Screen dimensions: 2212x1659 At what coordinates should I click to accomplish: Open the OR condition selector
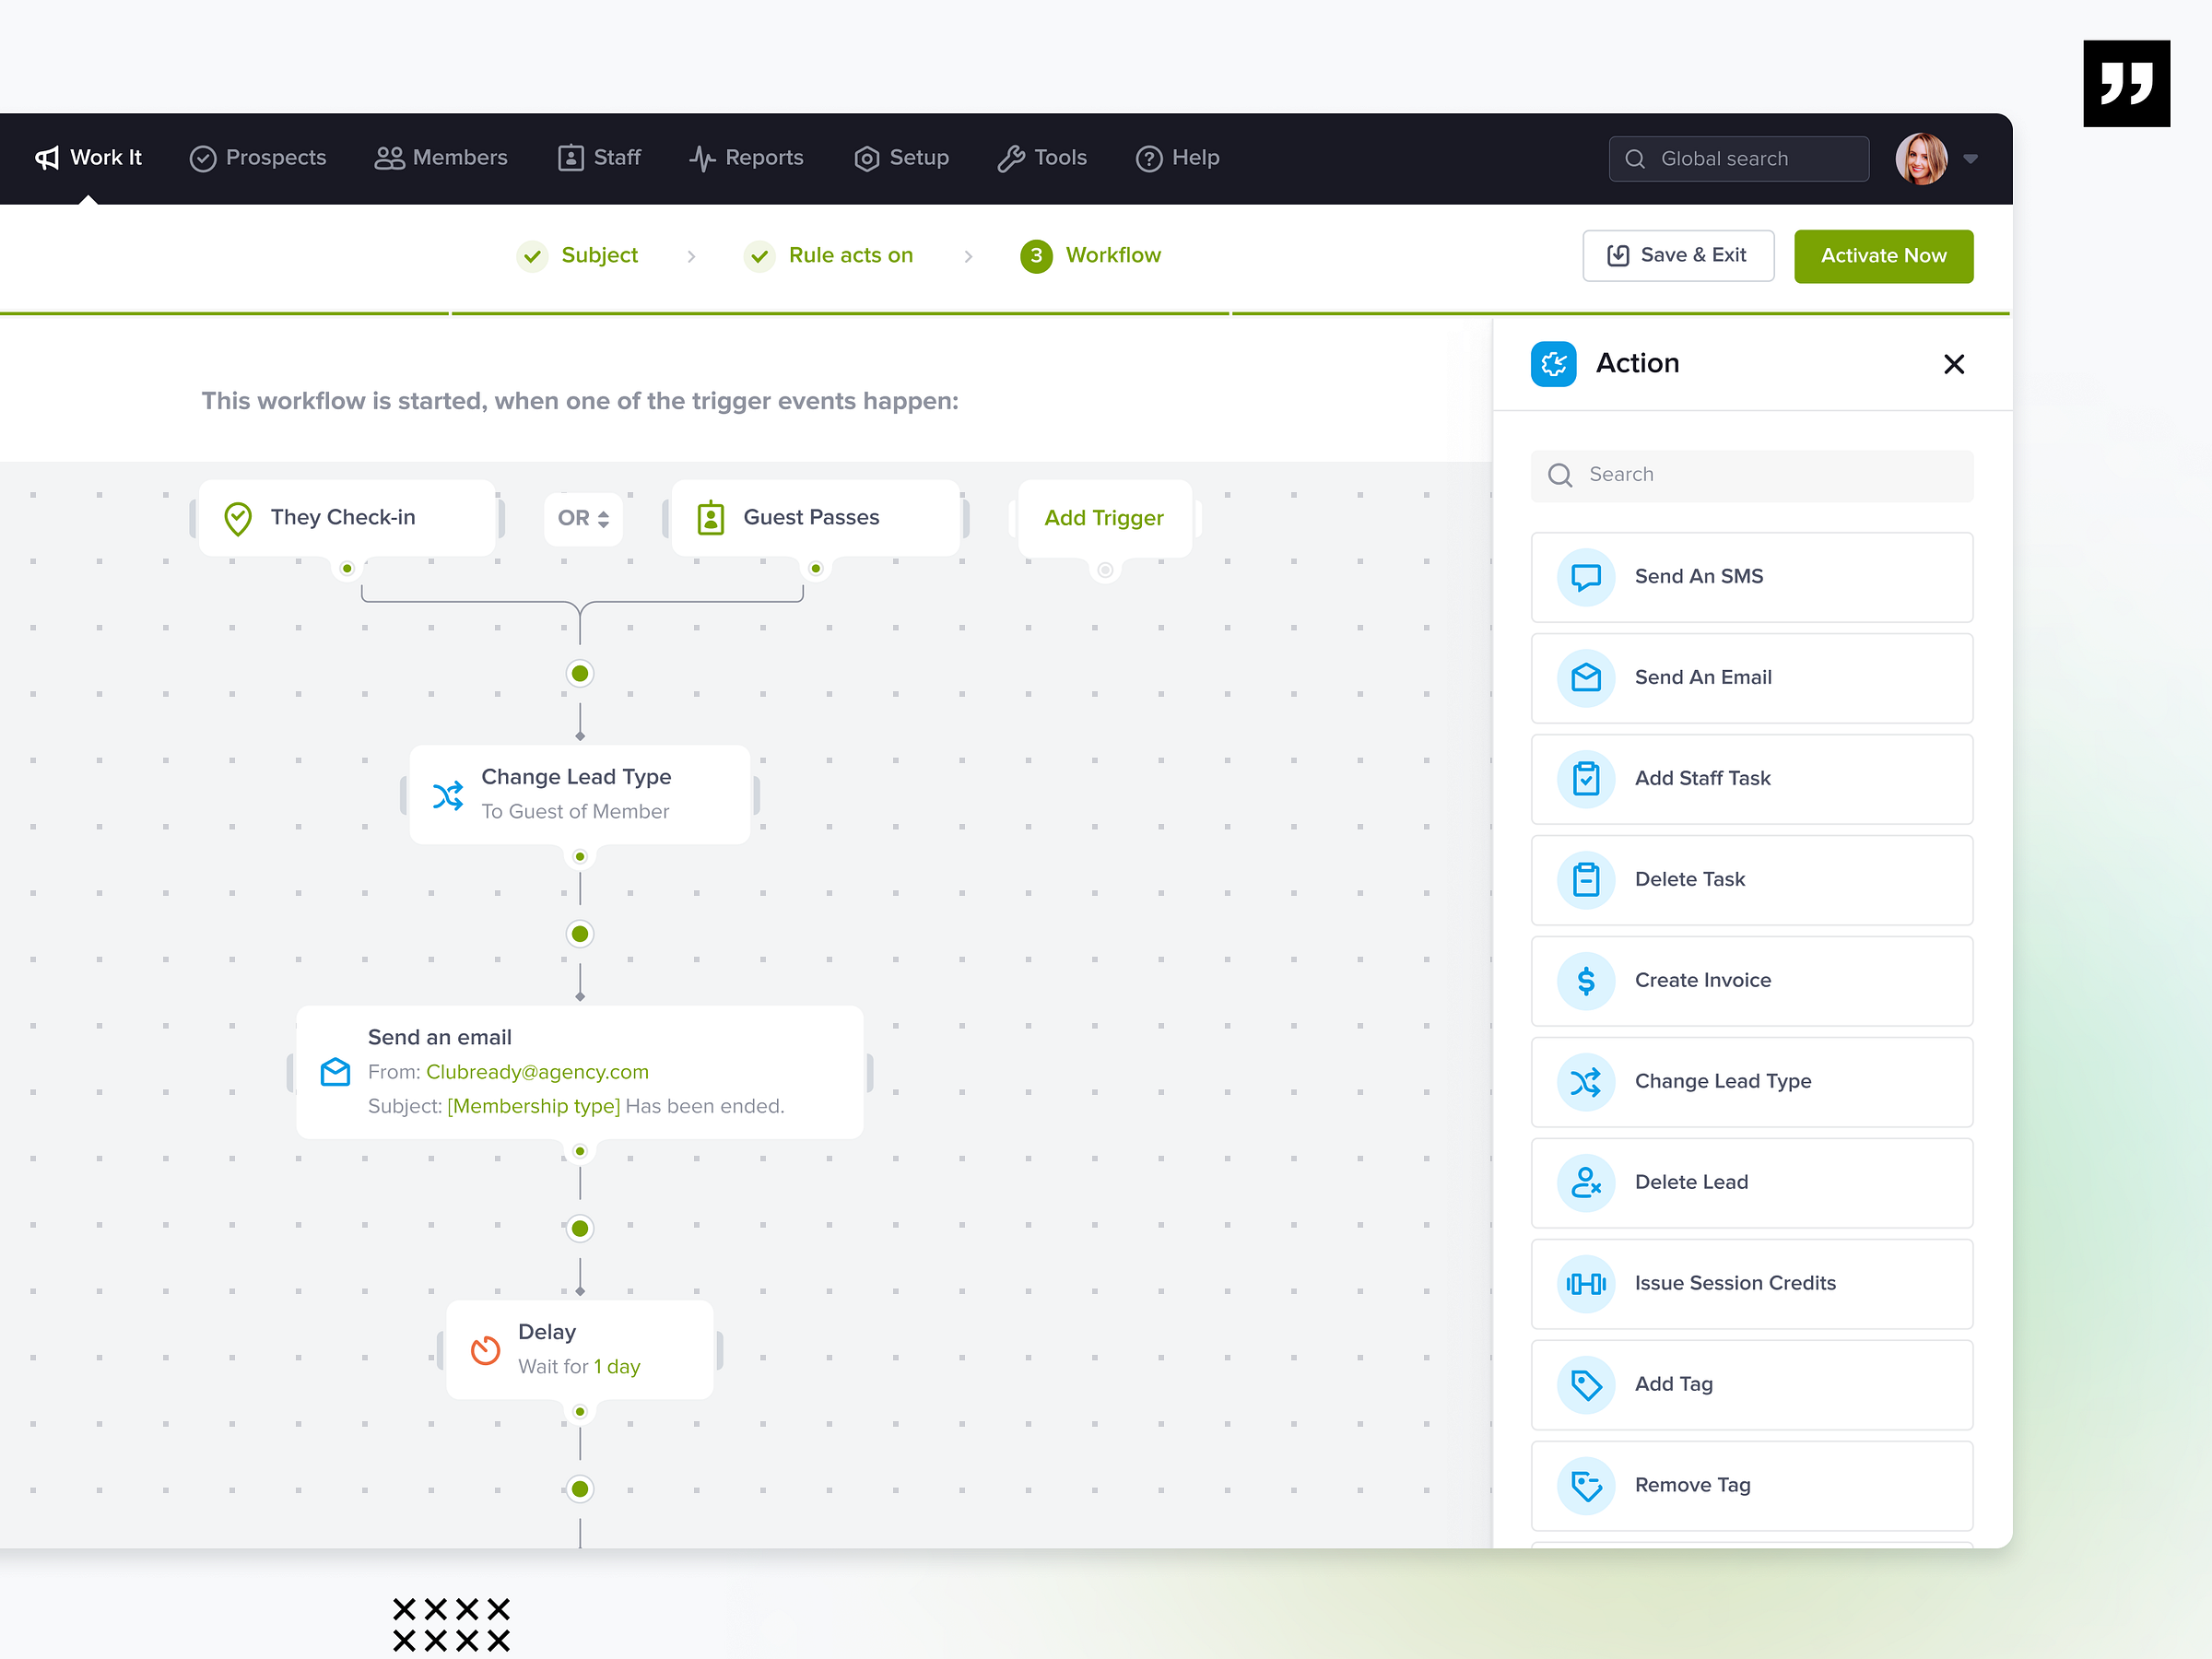(x=582, y=518)
